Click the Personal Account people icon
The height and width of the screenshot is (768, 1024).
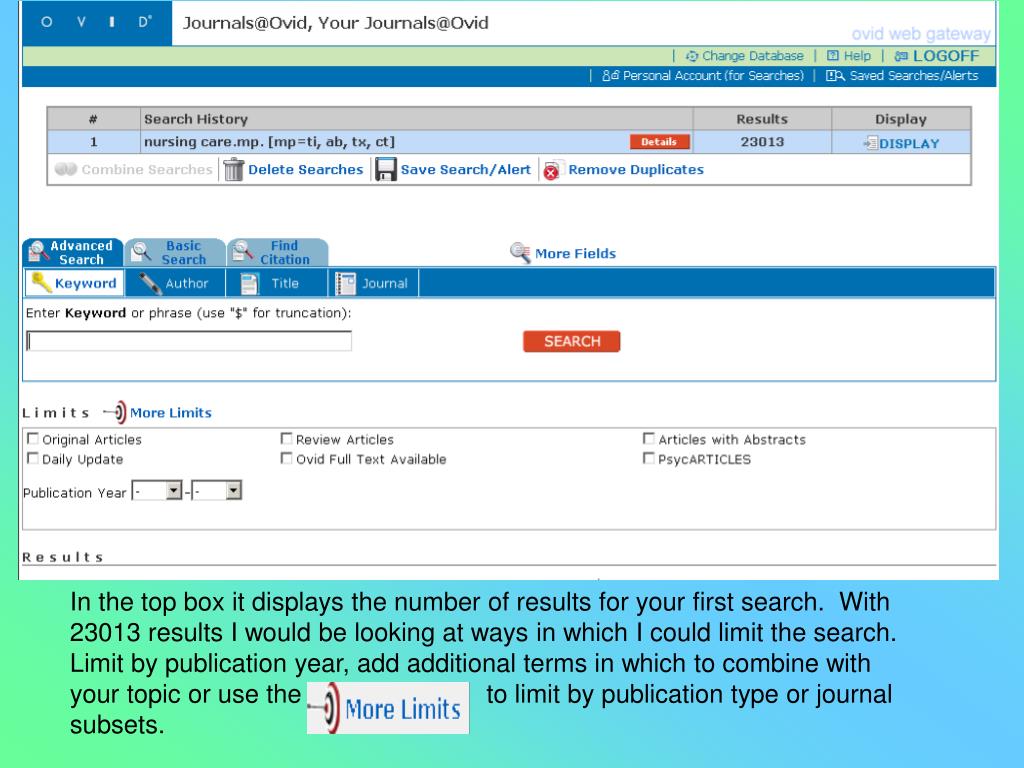[x=611, y=76]
